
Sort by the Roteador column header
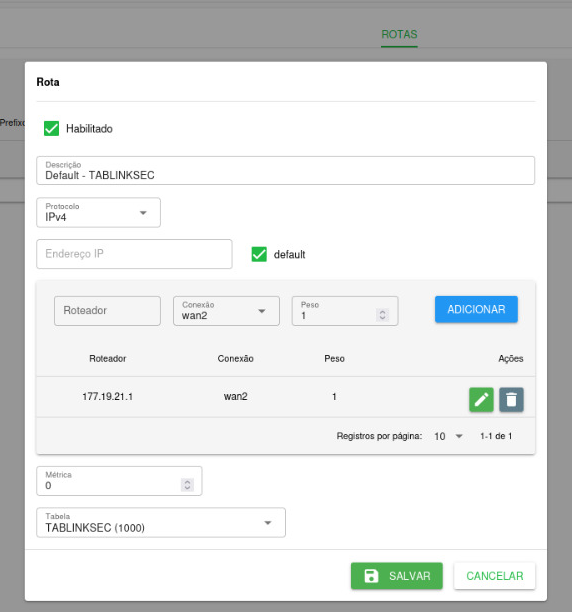[108, 358]
